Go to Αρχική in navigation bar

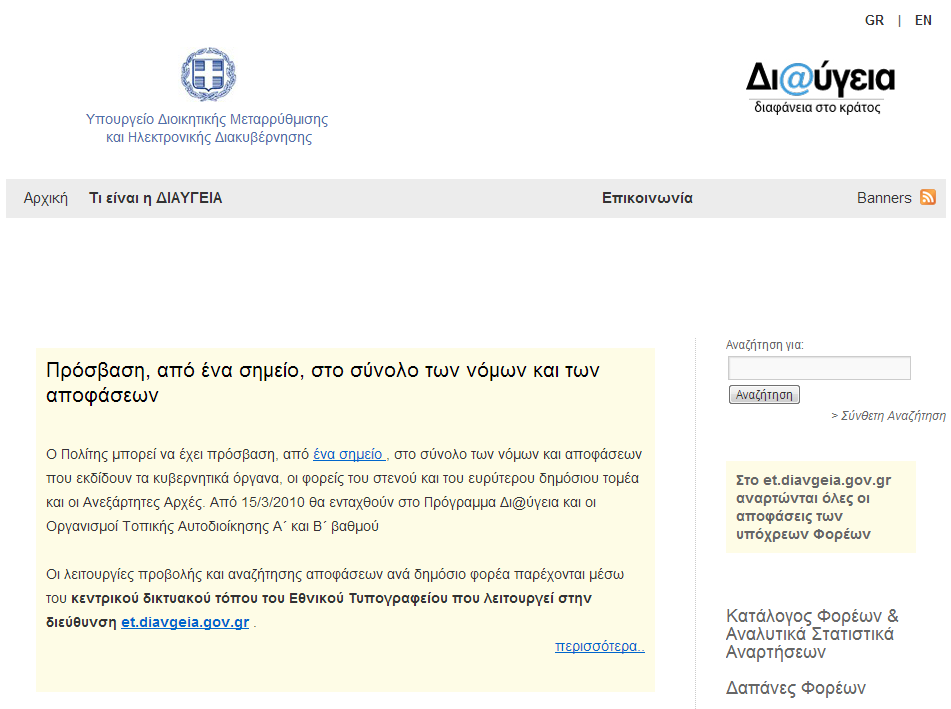[x=46, y=198]
